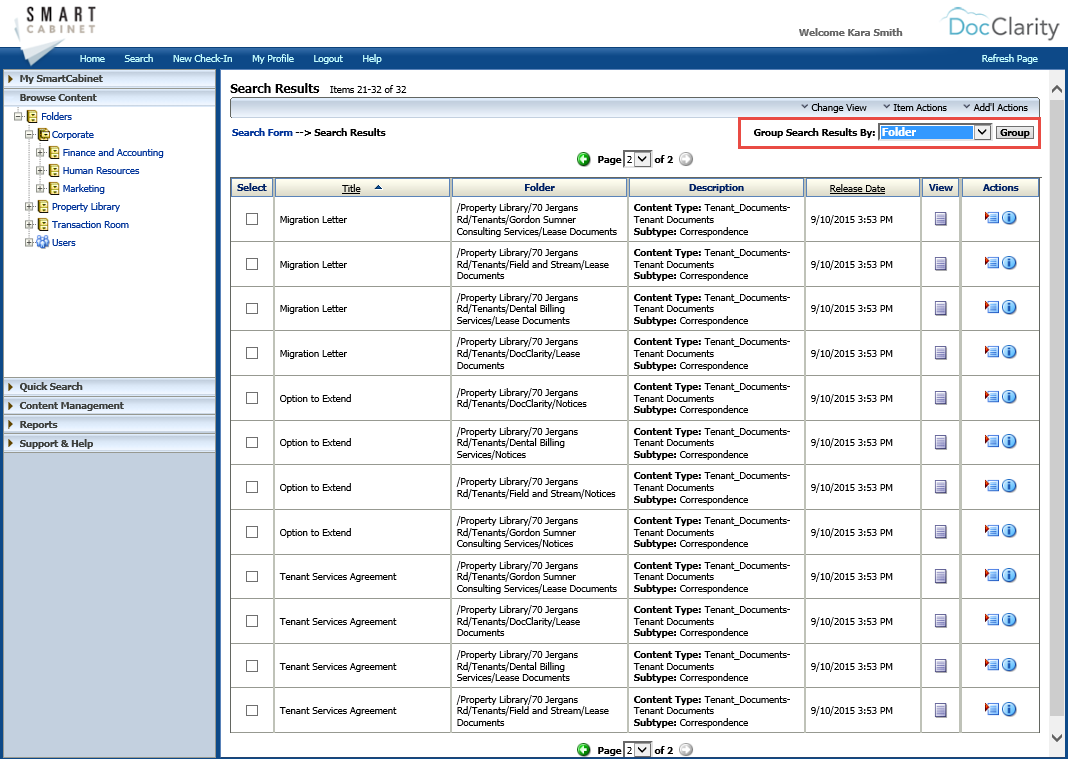1068x759 pixels.
Task: Check the Select checkbox for Migration Letter
Action: click(251, 219)
